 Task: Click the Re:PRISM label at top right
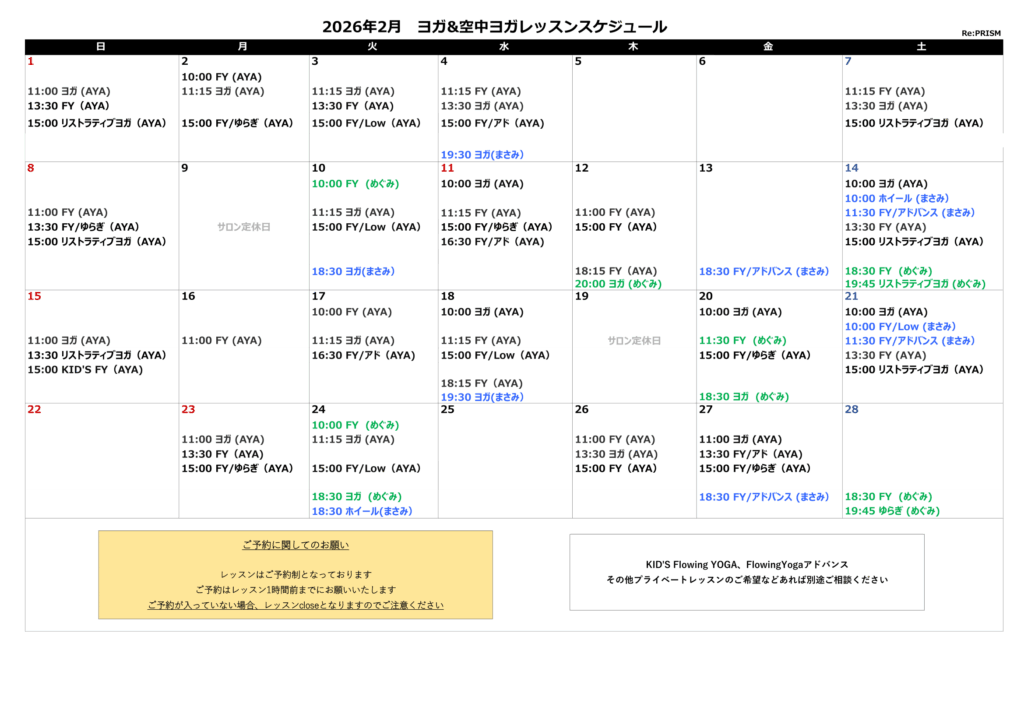pyautogui.click(x=981, y=34)
